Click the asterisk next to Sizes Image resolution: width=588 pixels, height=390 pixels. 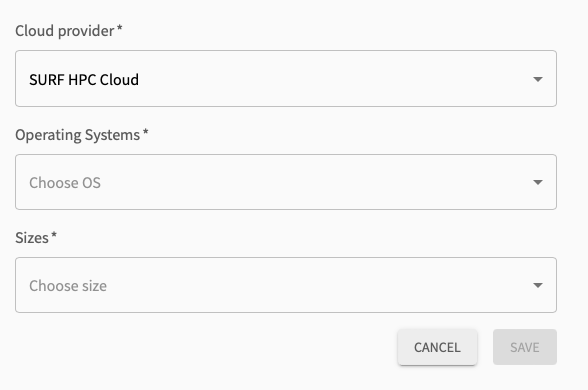(x=54, y=235)
